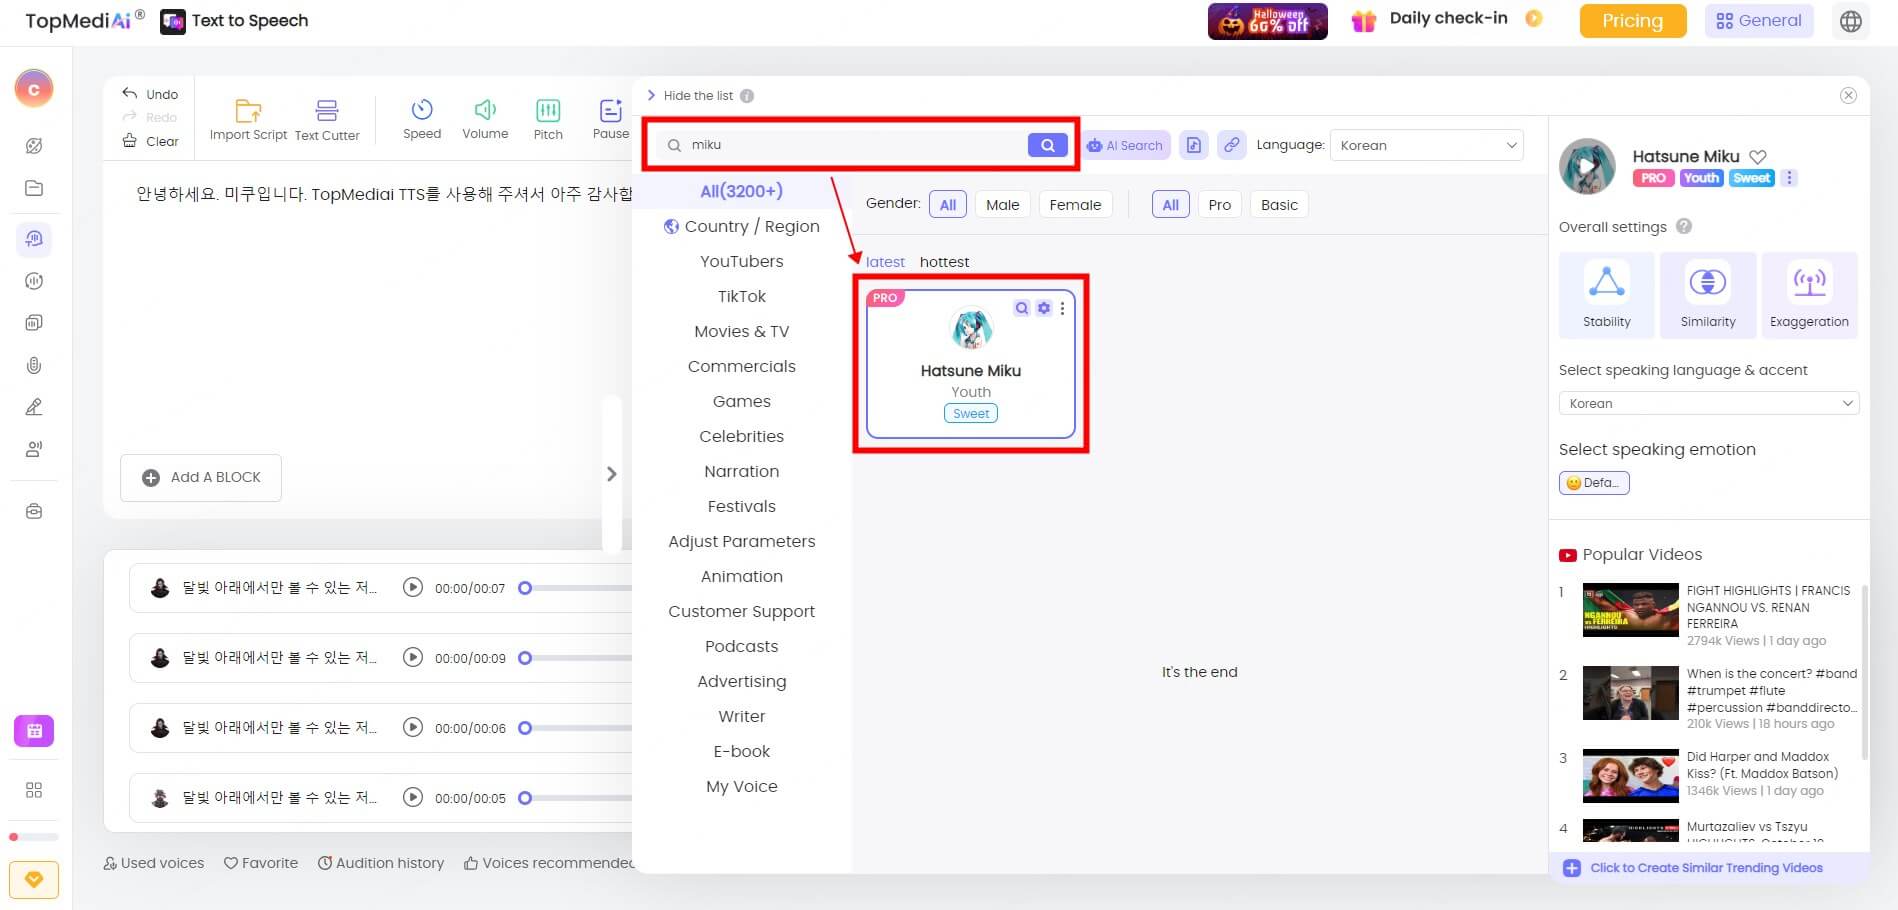Open the General menu
1898x910 pixels.
(1759, 21)
